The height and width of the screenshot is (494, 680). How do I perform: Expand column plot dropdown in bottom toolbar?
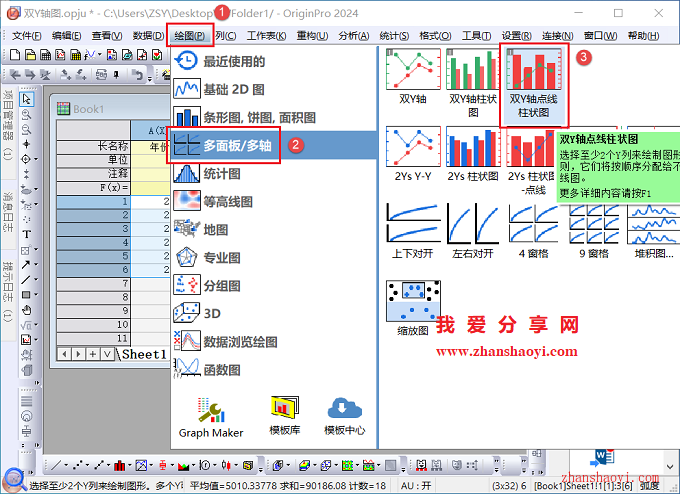130,466
